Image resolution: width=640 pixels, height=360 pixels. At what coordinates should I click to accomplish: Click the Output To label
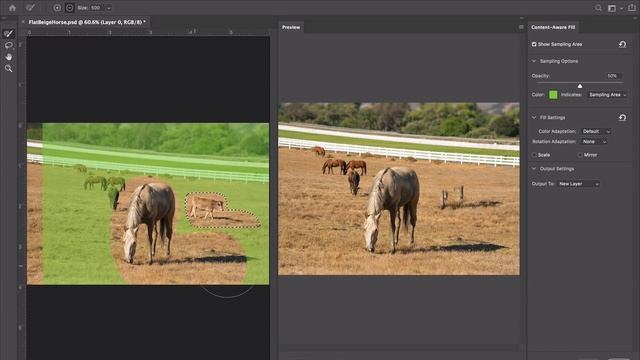pyautogui.click(x=543, y=184)
